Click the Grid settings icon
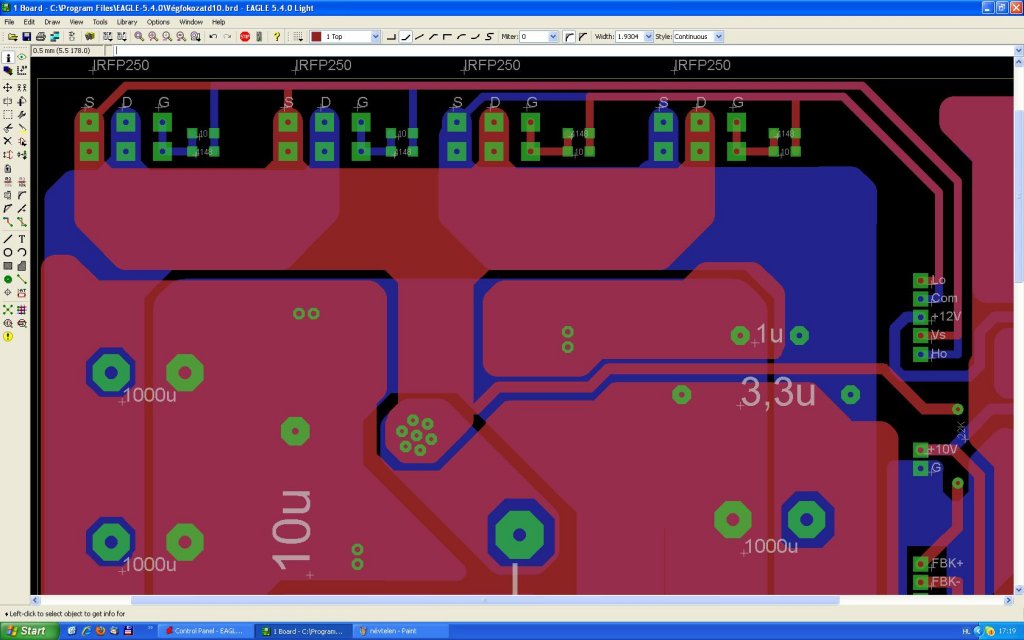1024x640 pixels. pyautogui.click(x=298, y=37)
